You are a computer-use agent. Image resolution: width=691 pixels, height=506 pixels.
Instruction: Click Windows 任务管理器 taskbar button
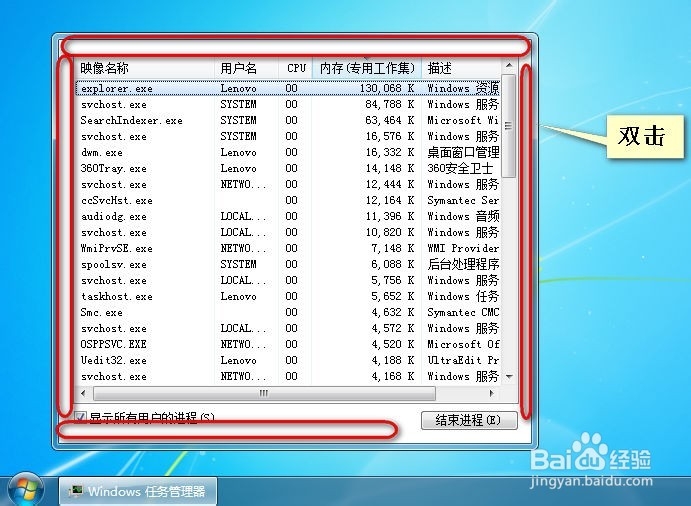point(138,491)
